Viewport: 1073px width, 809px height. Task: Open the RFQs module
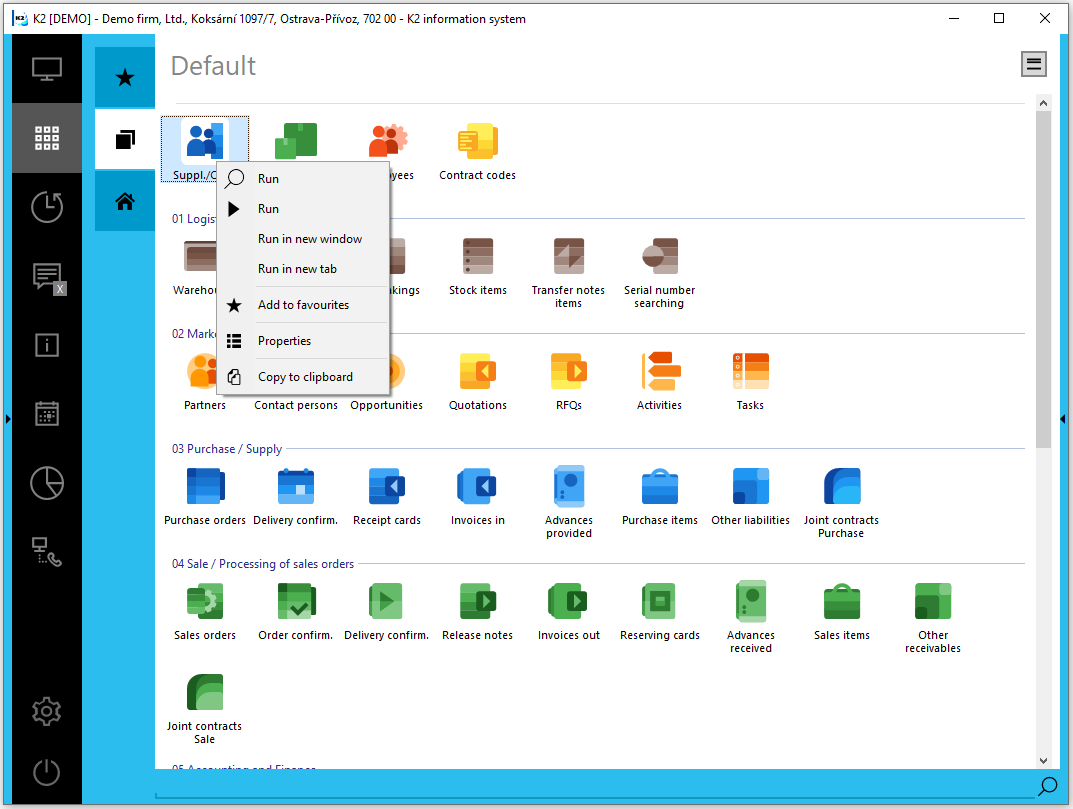coord(569,381)
